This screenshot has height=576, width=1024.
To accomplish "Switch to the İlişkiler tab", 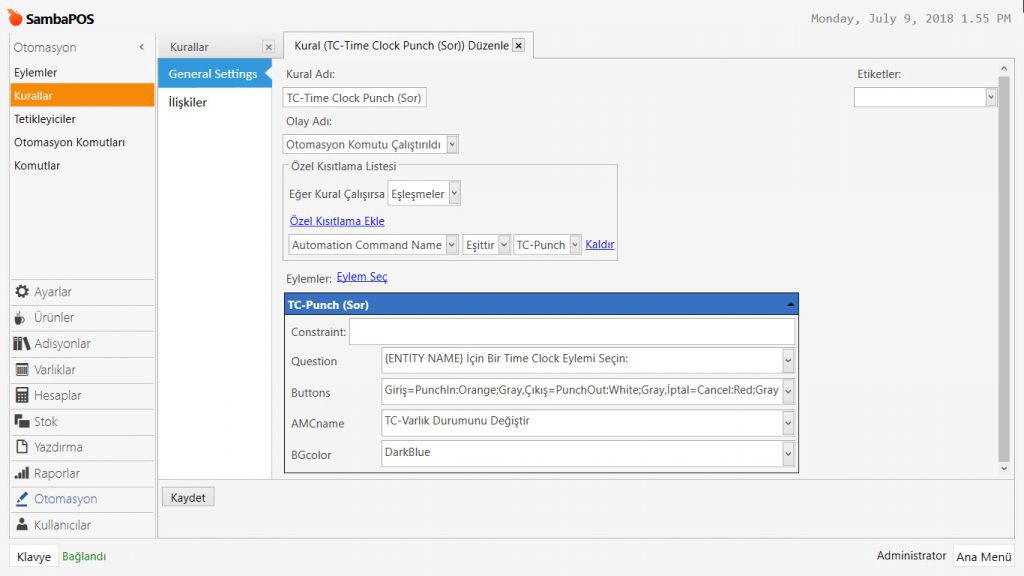I will pyautogui.click(x=188, y=102).
